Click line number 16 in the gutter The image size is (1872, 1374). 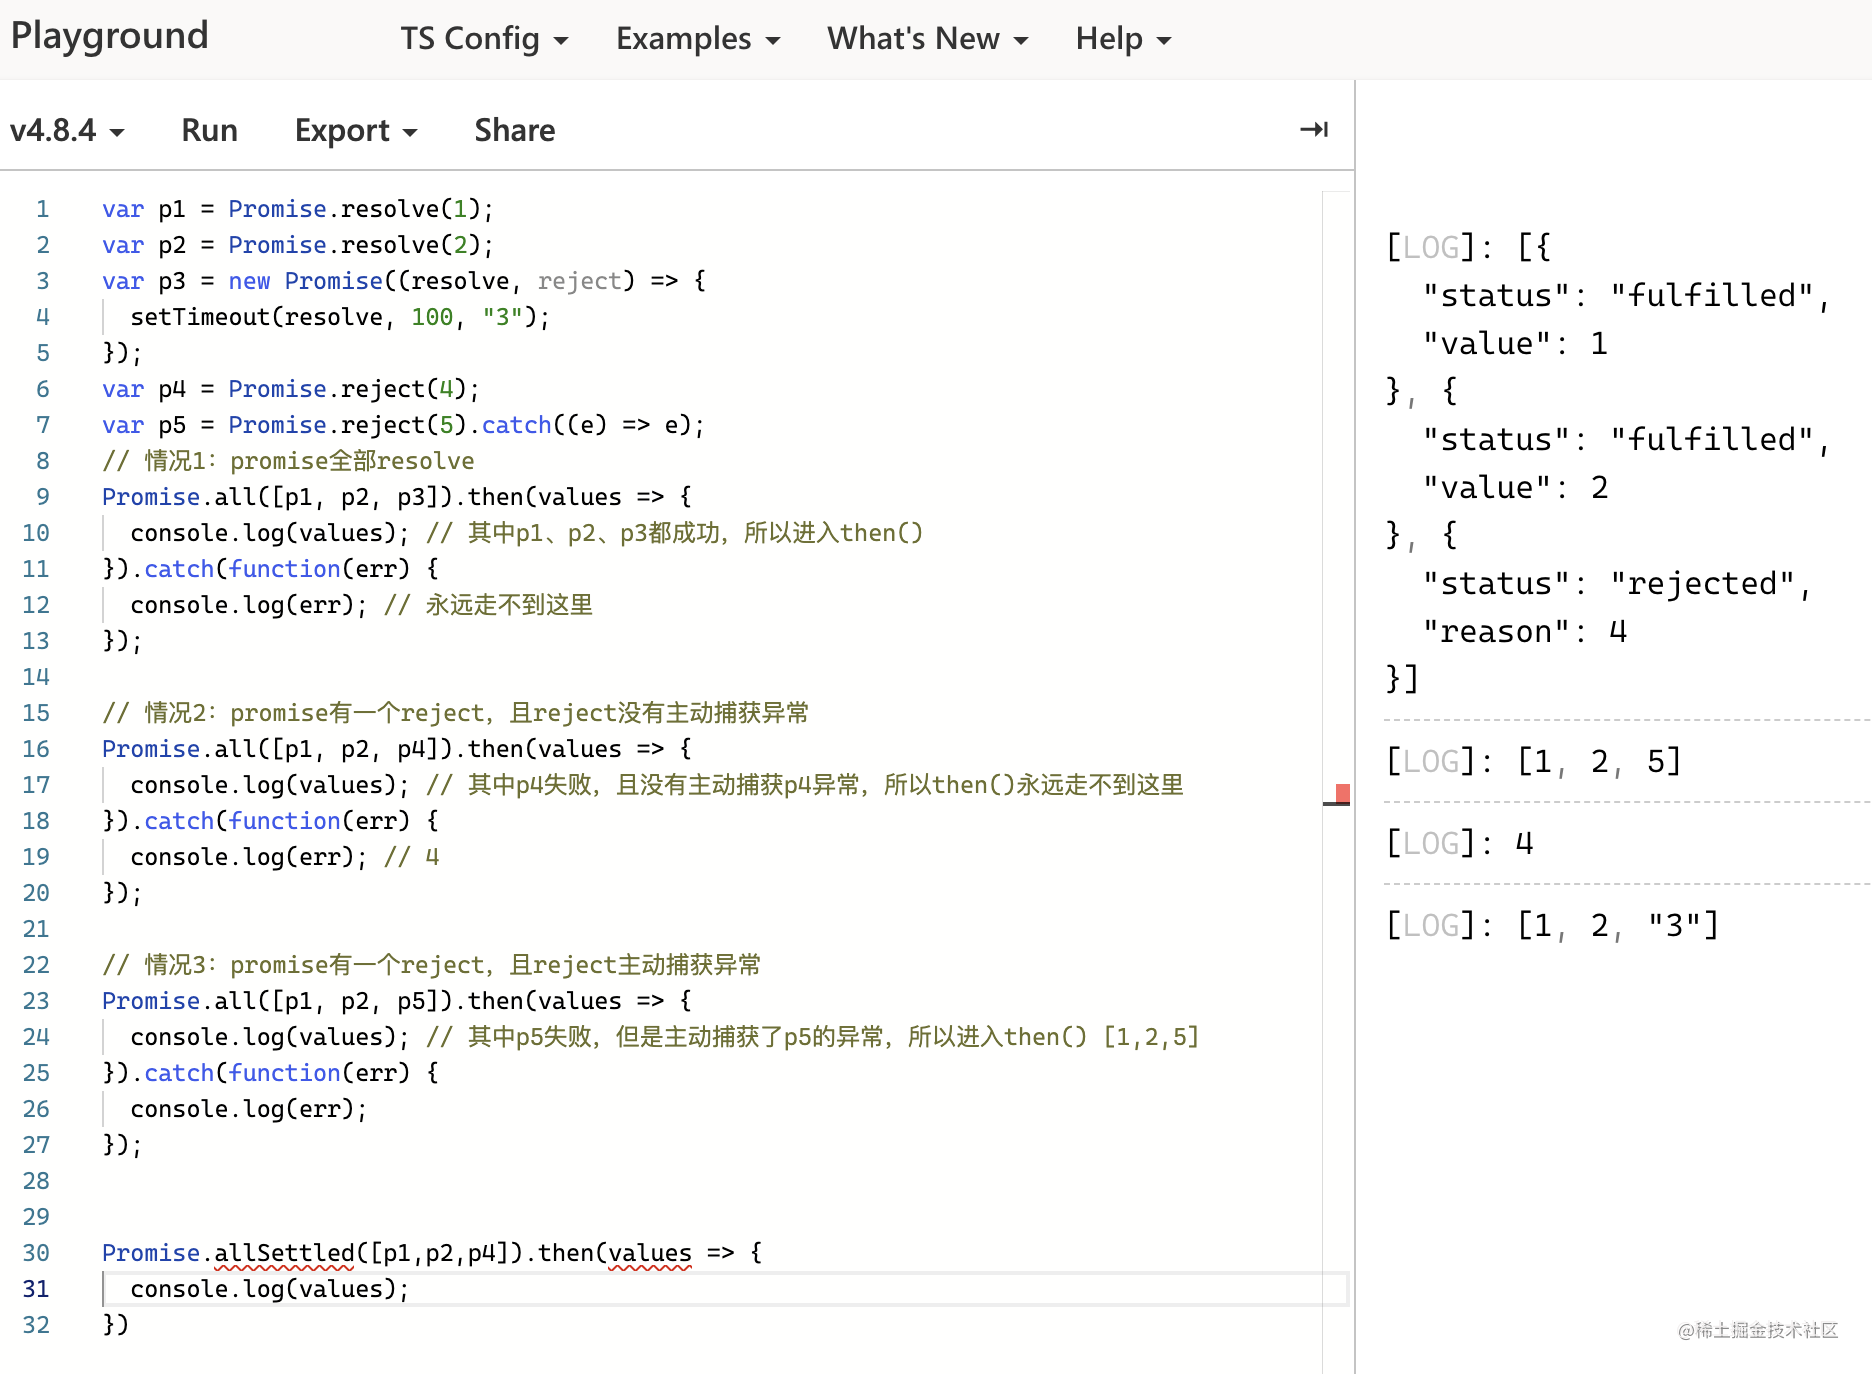point(36,749)
